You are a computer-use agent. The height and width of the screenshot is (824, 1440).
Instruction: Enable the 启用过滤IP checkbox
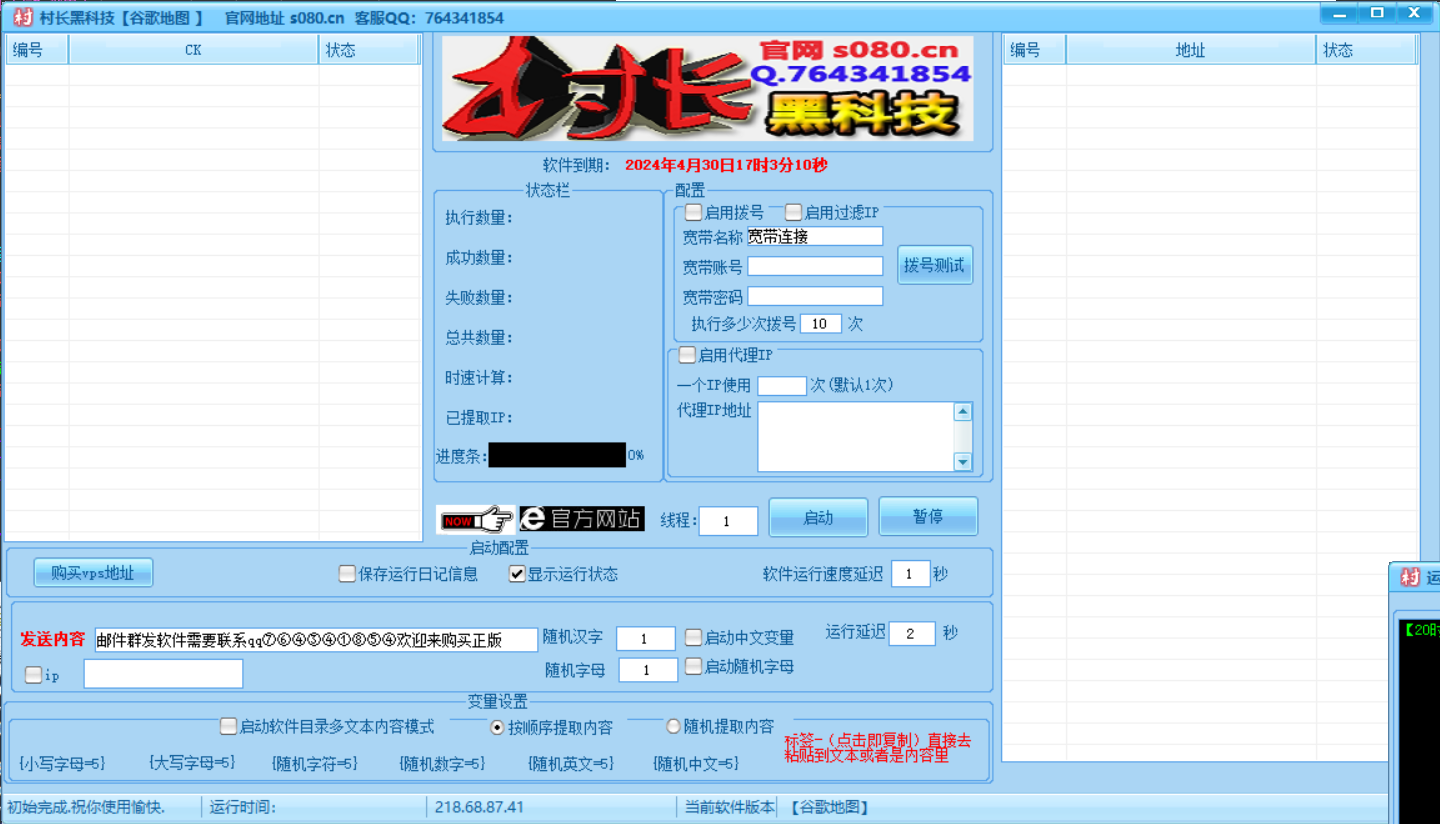pos(793,212)
